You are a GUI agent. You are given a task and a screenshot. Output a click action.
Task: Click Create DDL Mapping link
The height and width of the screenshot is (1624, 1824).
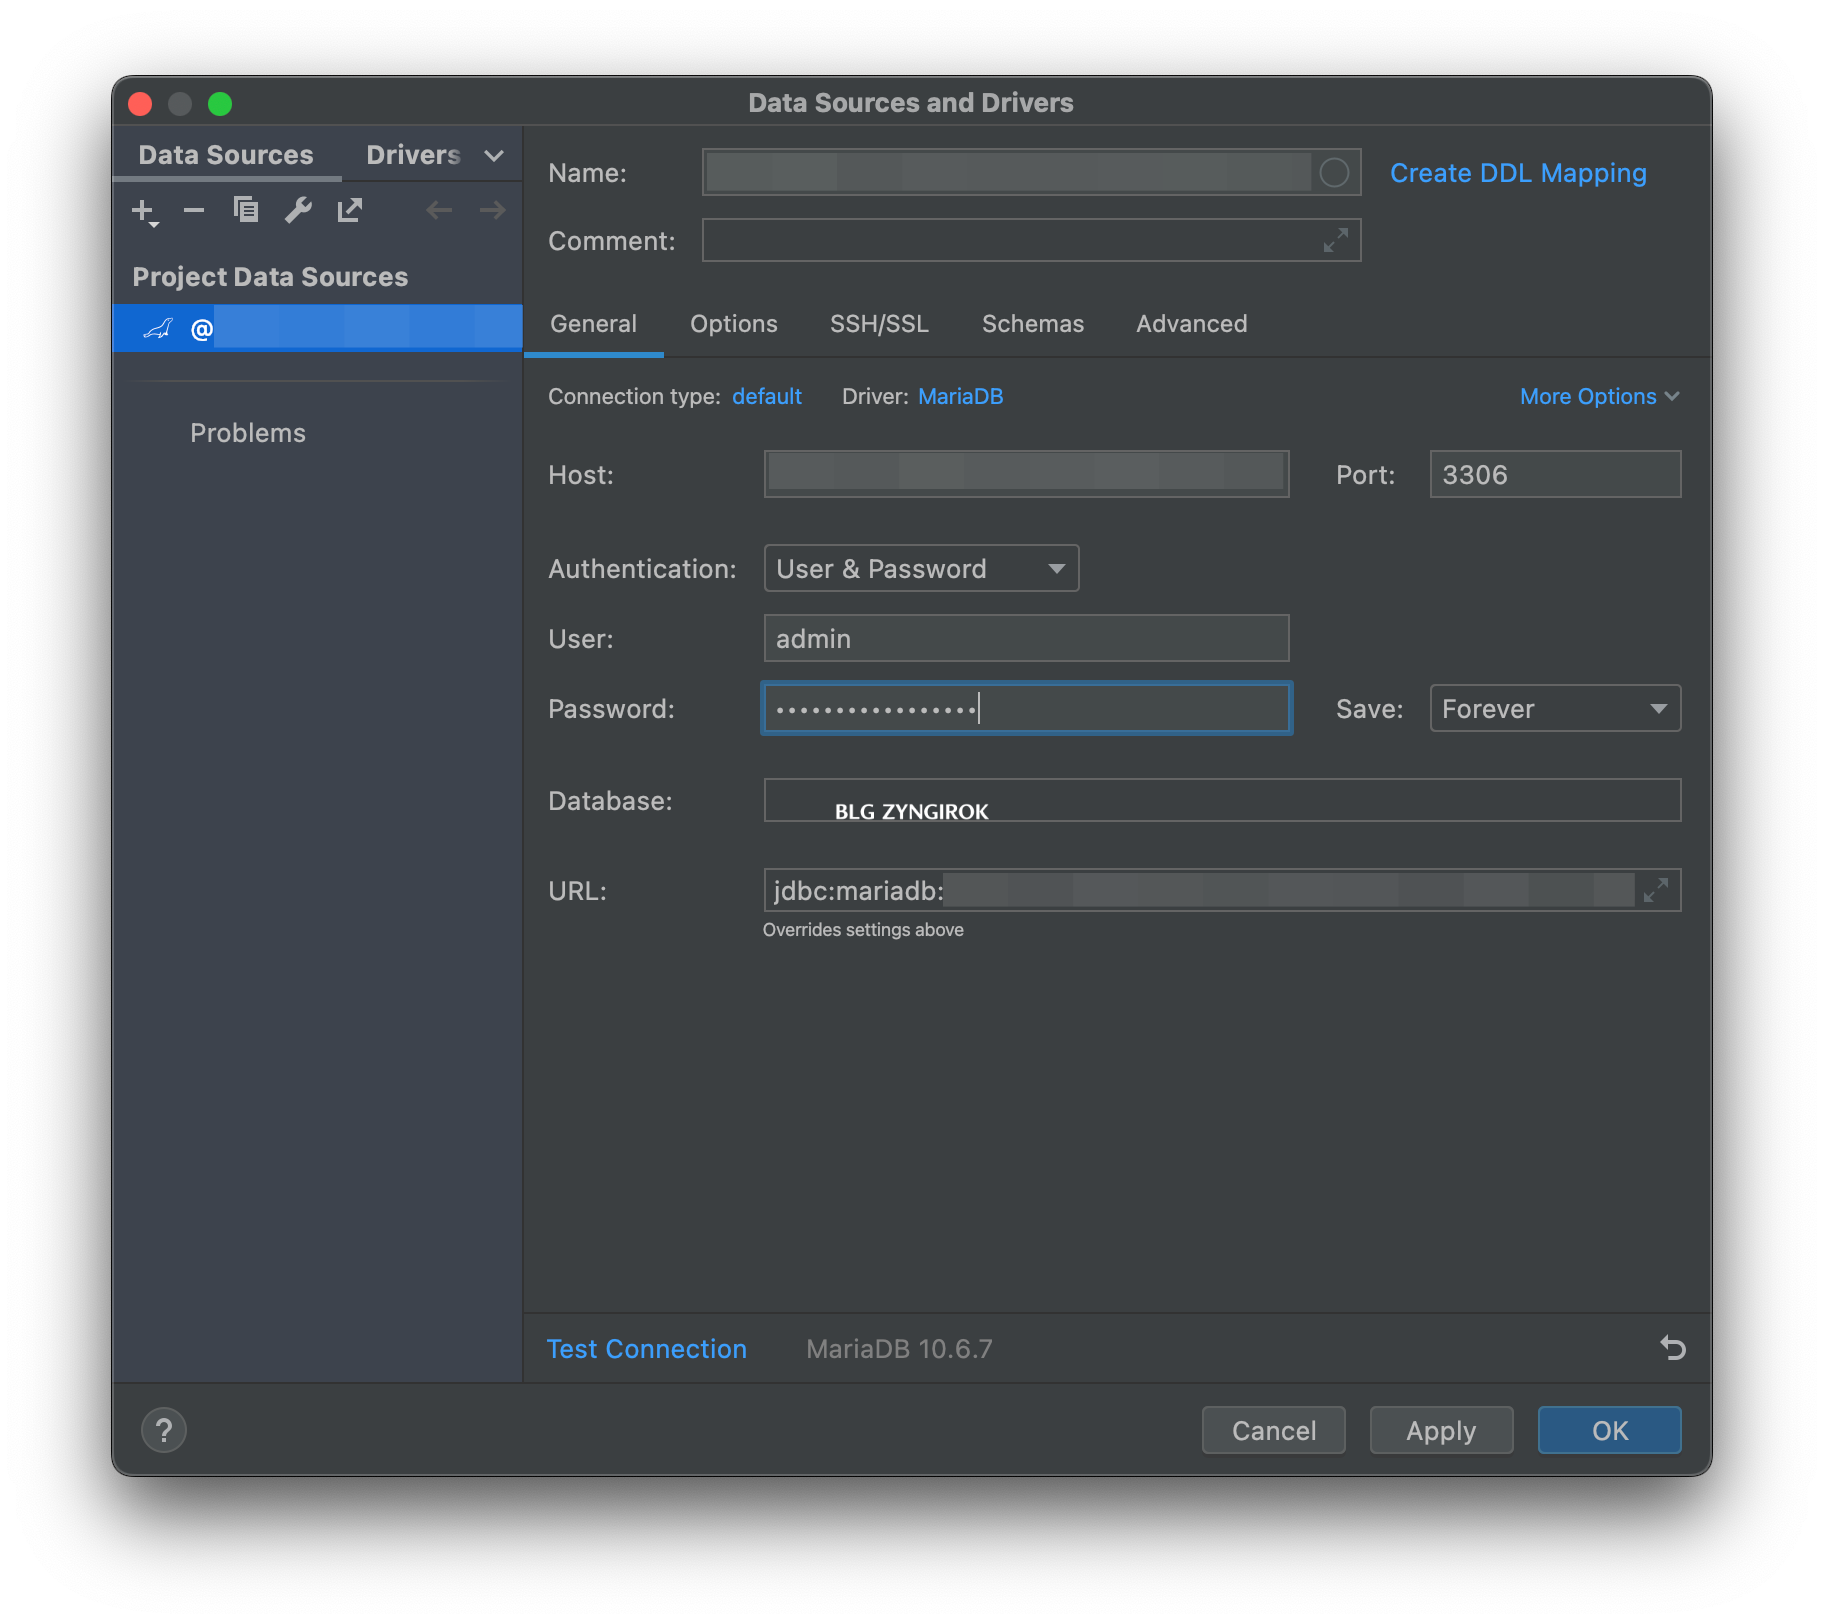click(1518, 173)
